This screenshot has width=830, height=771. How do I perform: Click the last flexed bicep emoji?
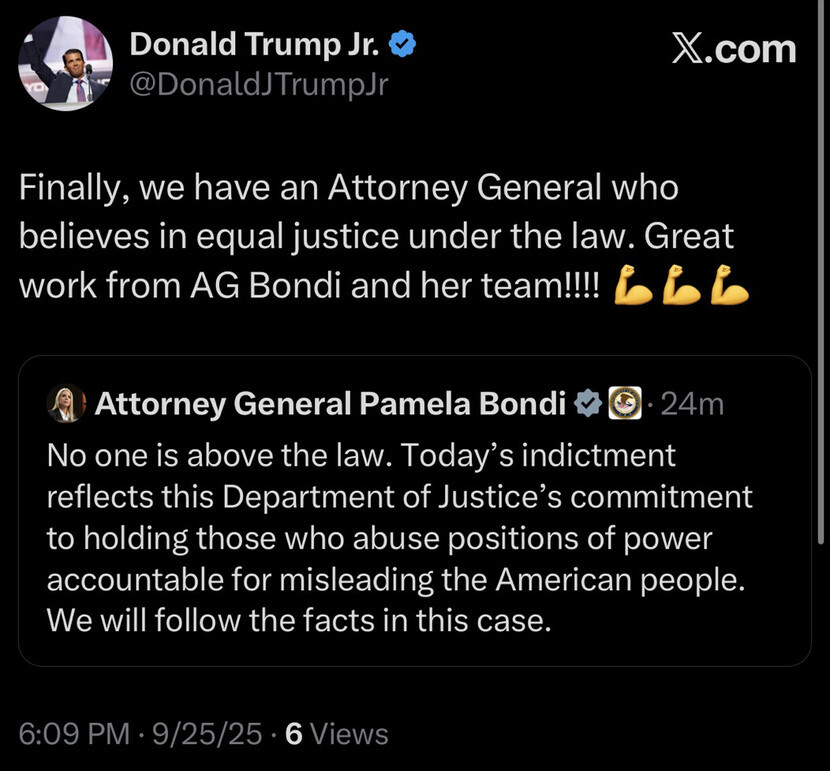(731, 287)
